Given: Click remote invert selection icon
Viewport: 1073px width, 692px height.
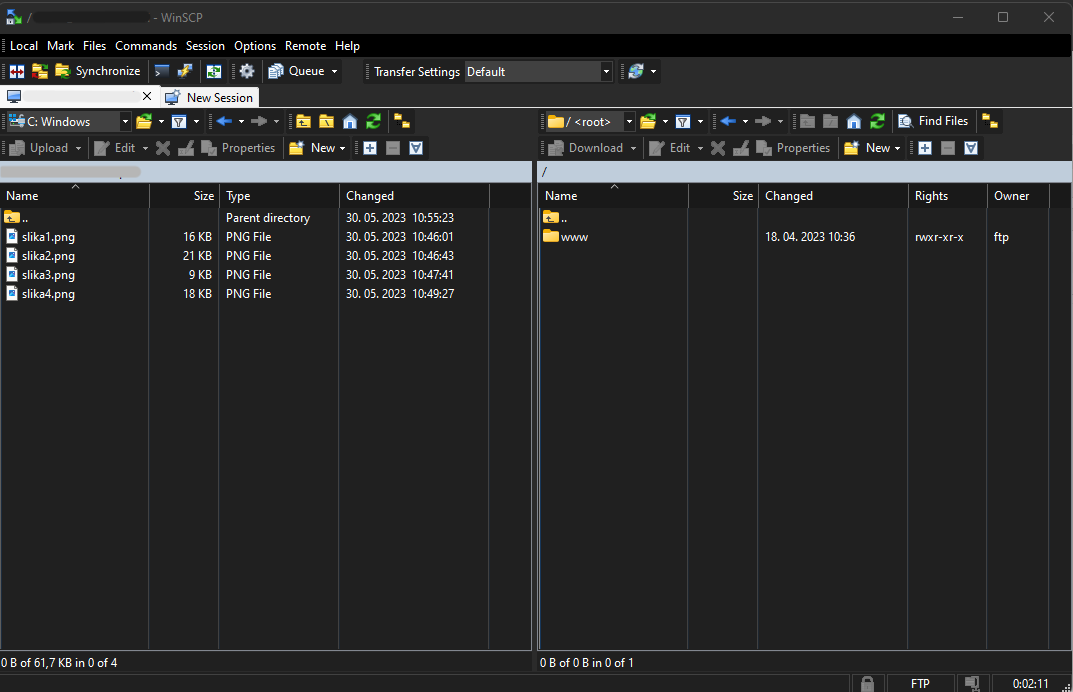Looking at the screenshot, I should click(x=971, y=148).
